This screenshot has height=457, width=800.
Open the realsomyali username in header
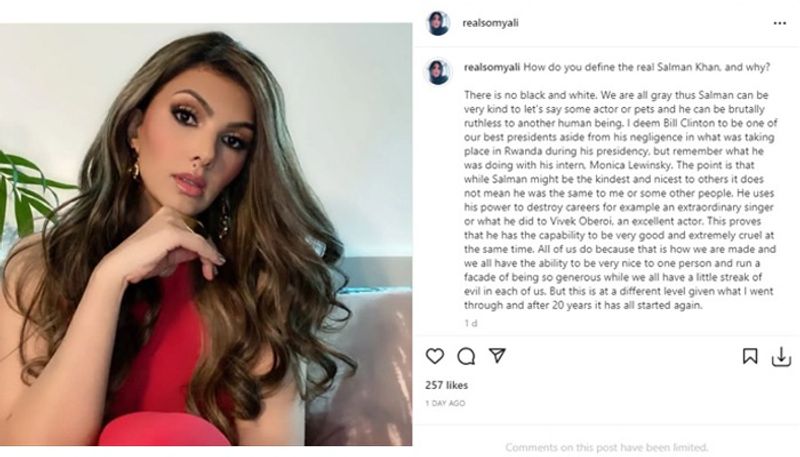pyautogui.click(x=490, y=23)
